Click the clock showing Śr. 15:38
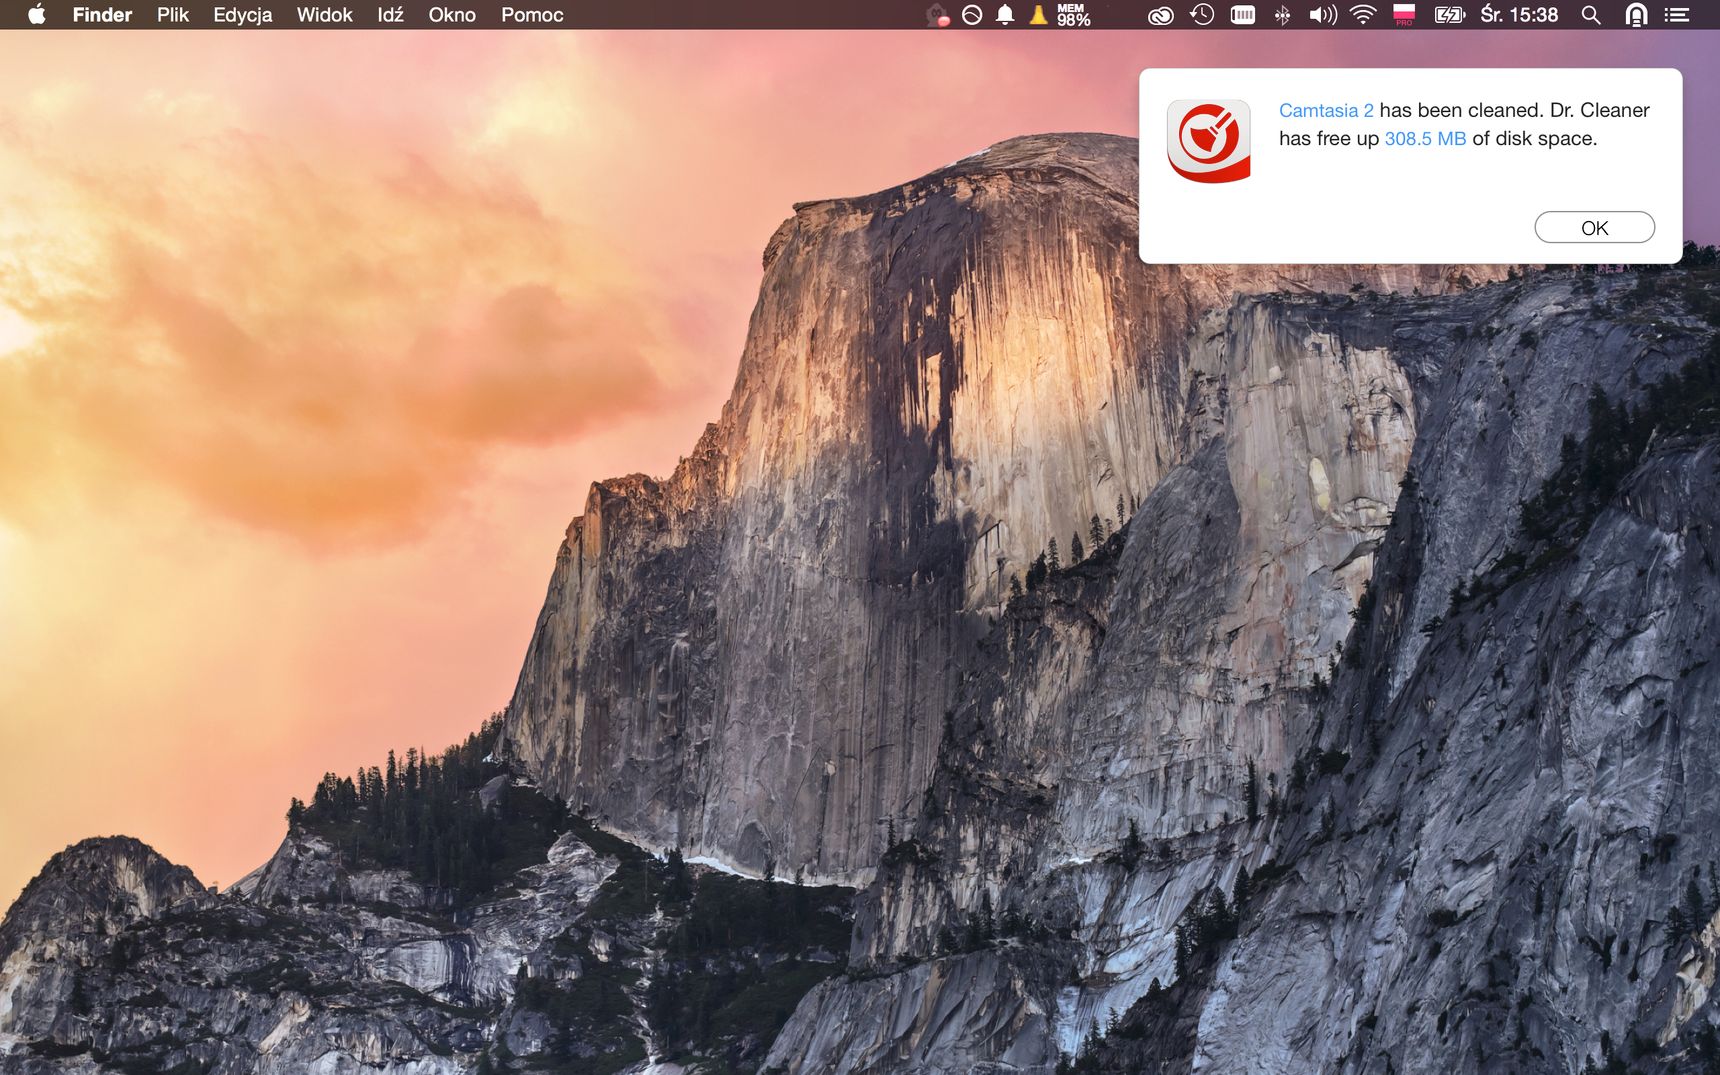1720x1075 pixels. [x=1519, y=14]
